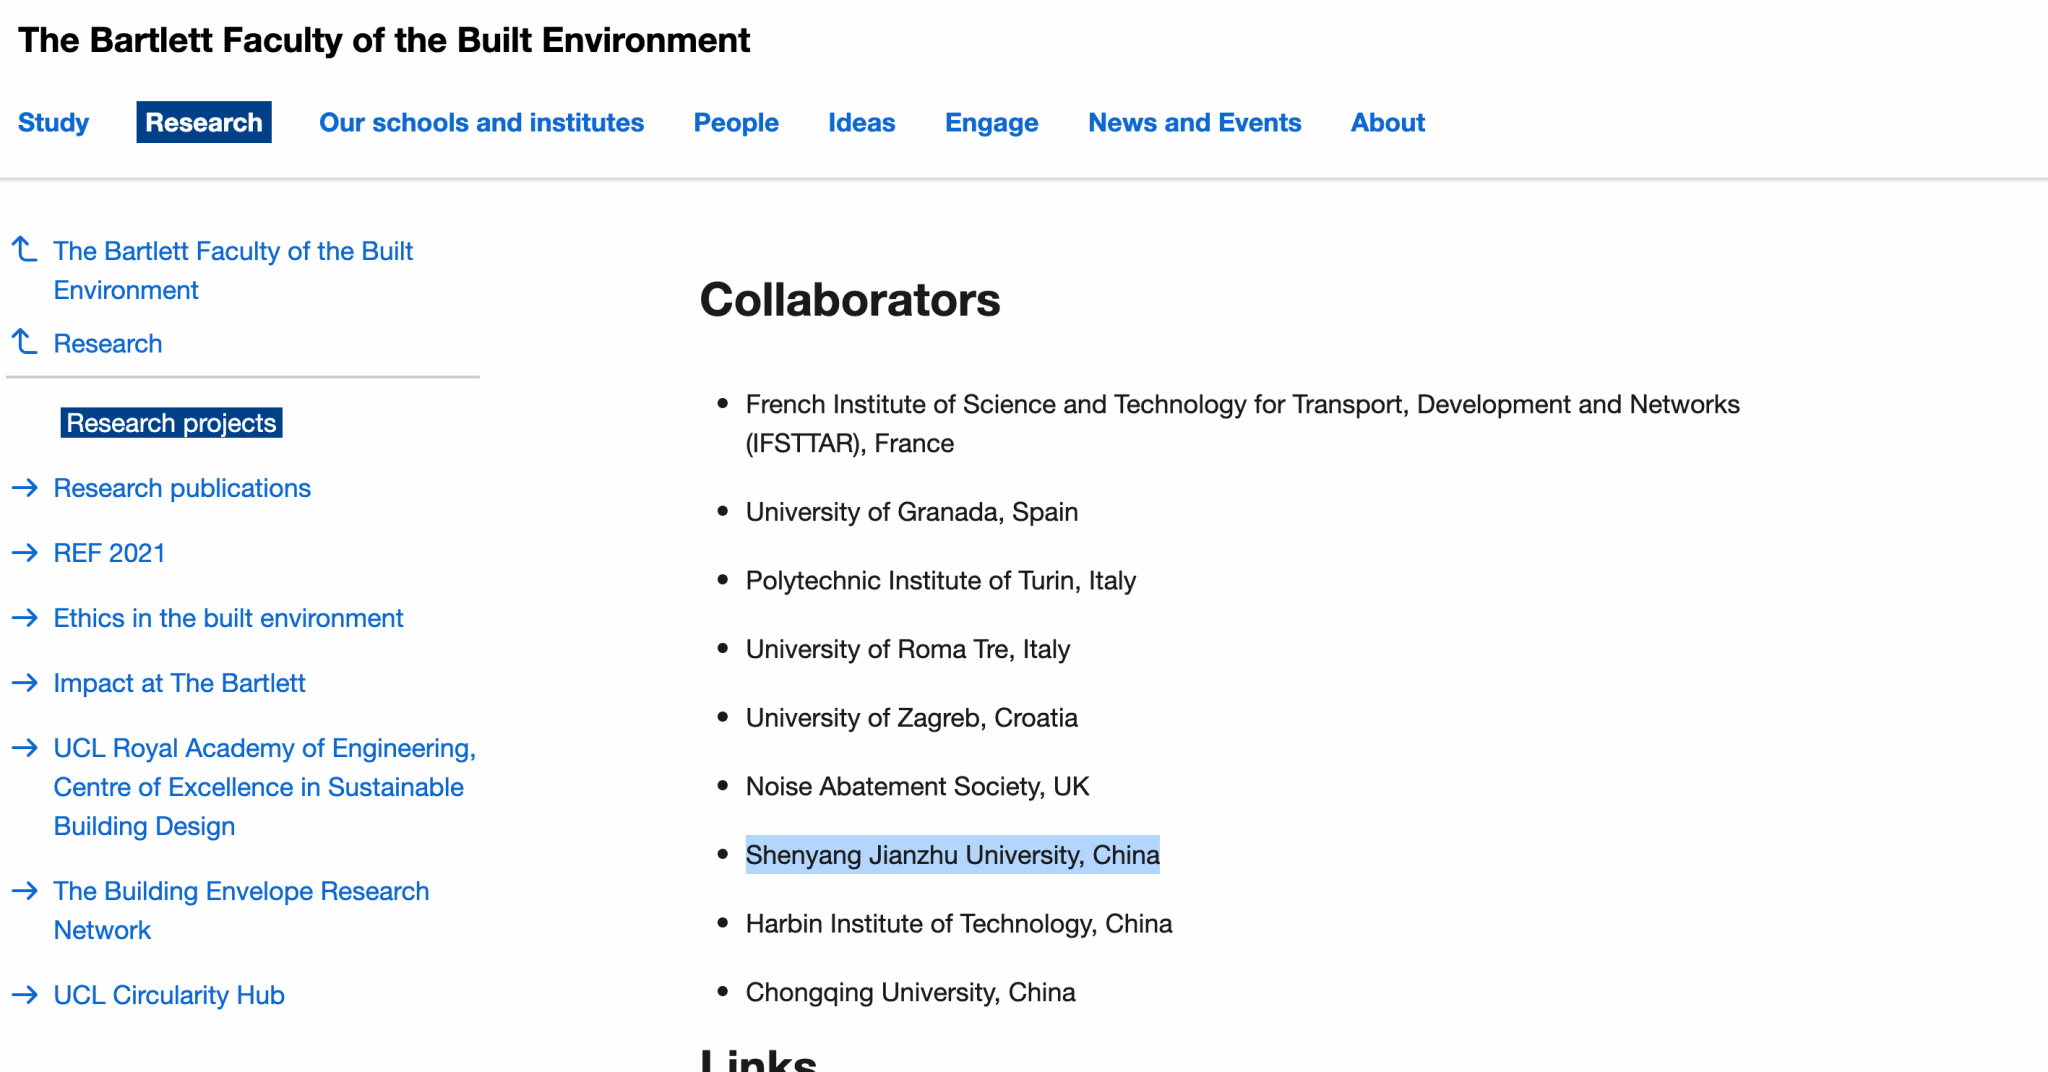Viewport: 2048px width, 1072px height.
Task: Click University of Zagreb, Croatia
Action: [912, 718]
